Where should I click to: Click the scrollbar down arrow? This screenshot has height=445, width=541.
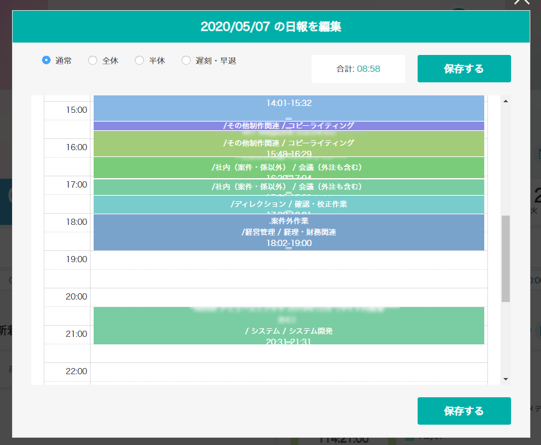(505, 379)
